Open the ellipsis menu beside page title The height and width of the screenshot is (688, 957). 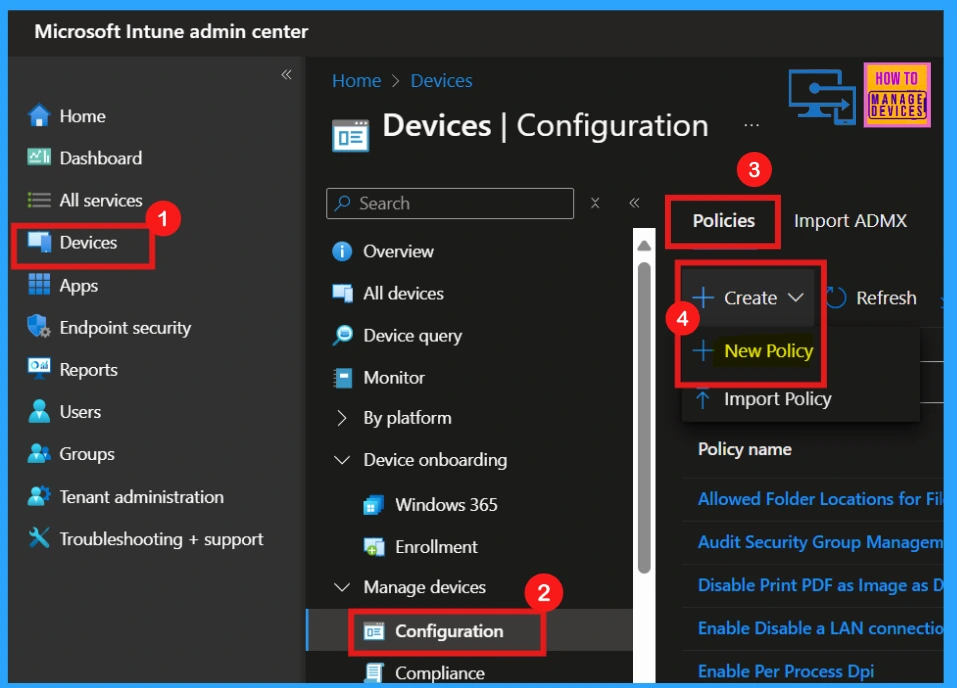point(751,125)
